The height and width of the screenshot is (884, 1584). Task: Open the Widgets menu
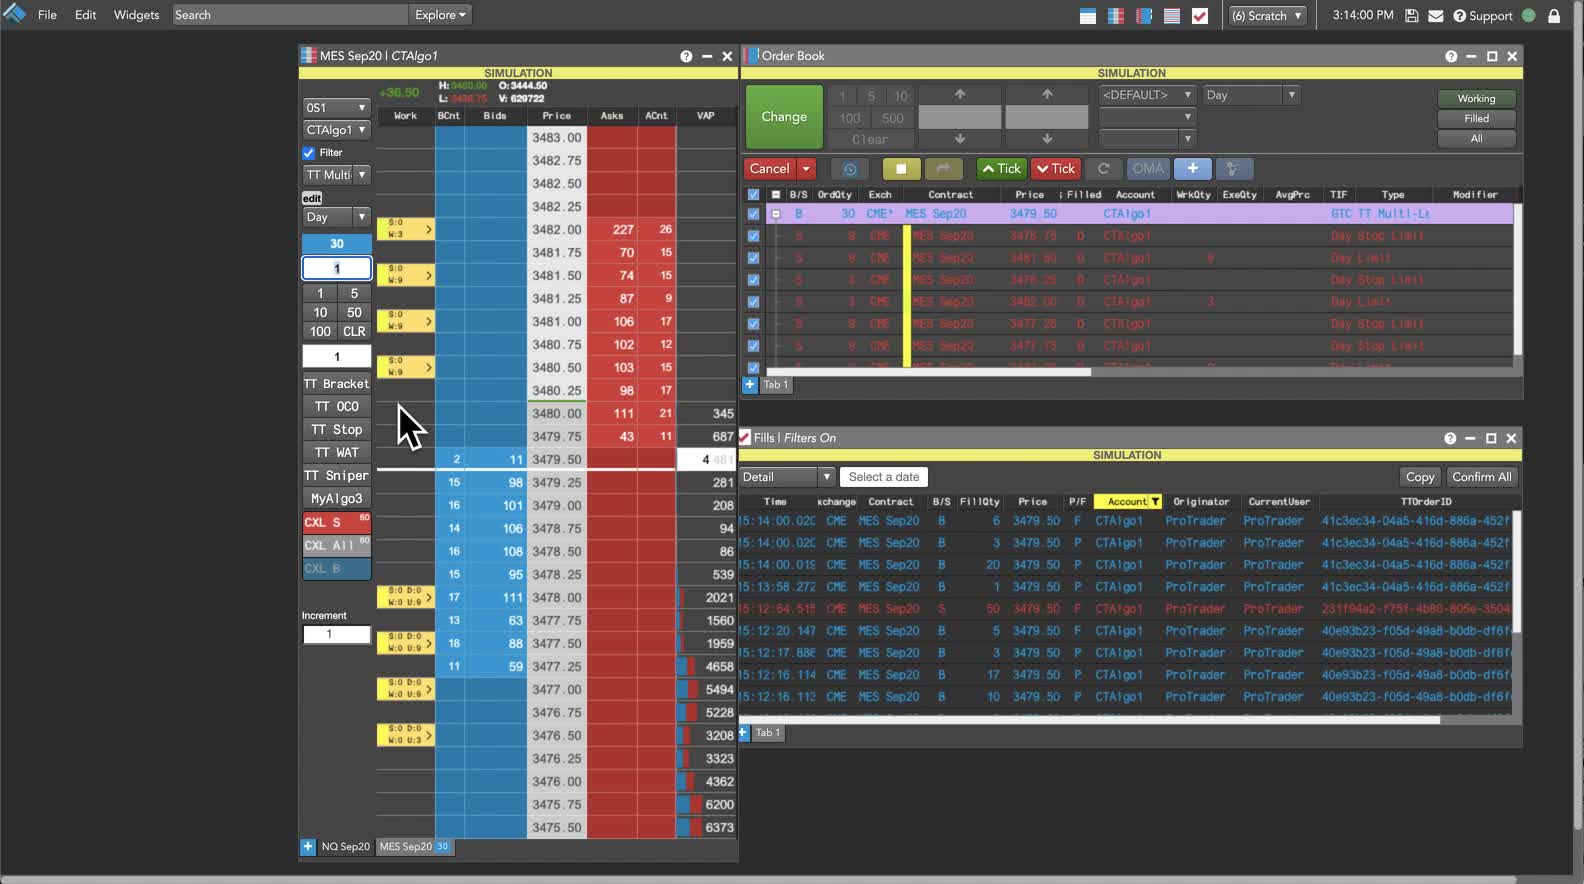tap(136, 15)
